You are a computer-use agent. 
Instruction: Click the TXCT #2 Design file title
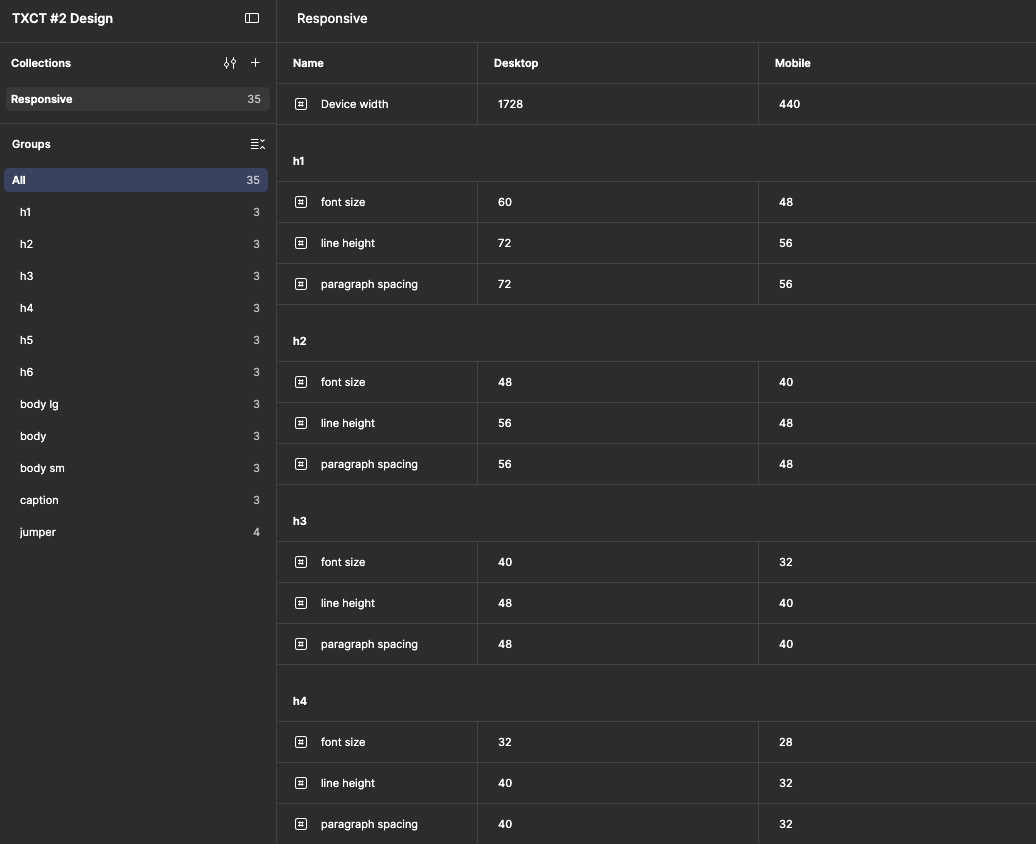point(62,19)
